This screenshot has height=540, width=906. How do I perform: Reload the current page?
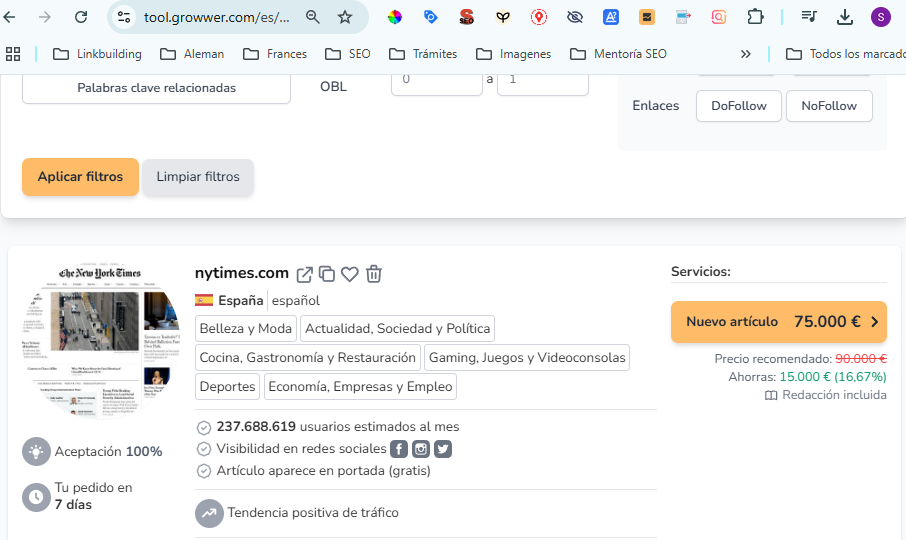[81, 17]
